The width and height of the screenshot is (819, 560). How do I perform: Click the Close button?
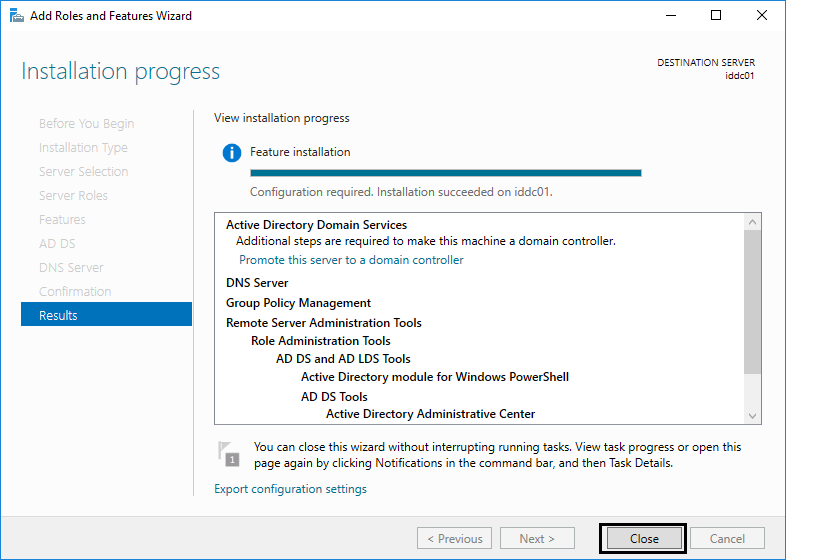(644, 539)
